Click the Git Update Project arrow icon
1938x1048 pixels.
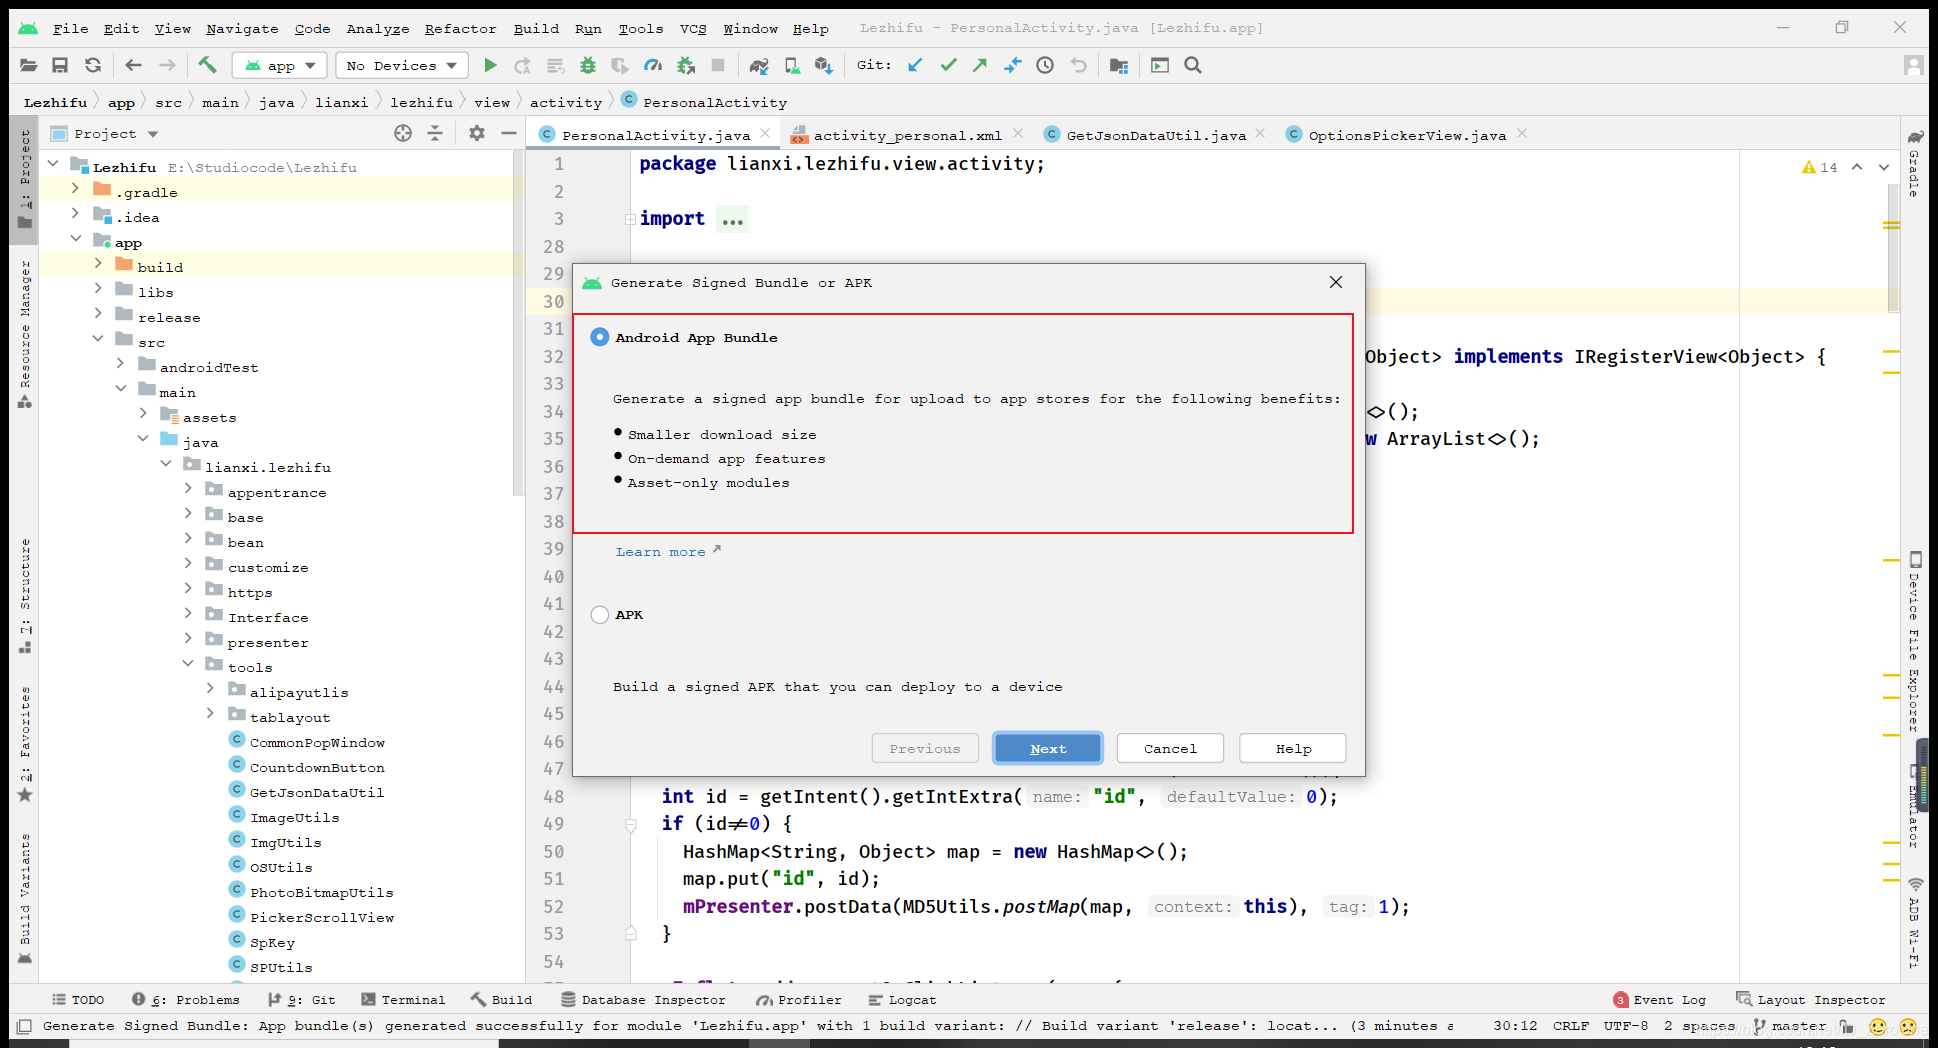point(915,66)
